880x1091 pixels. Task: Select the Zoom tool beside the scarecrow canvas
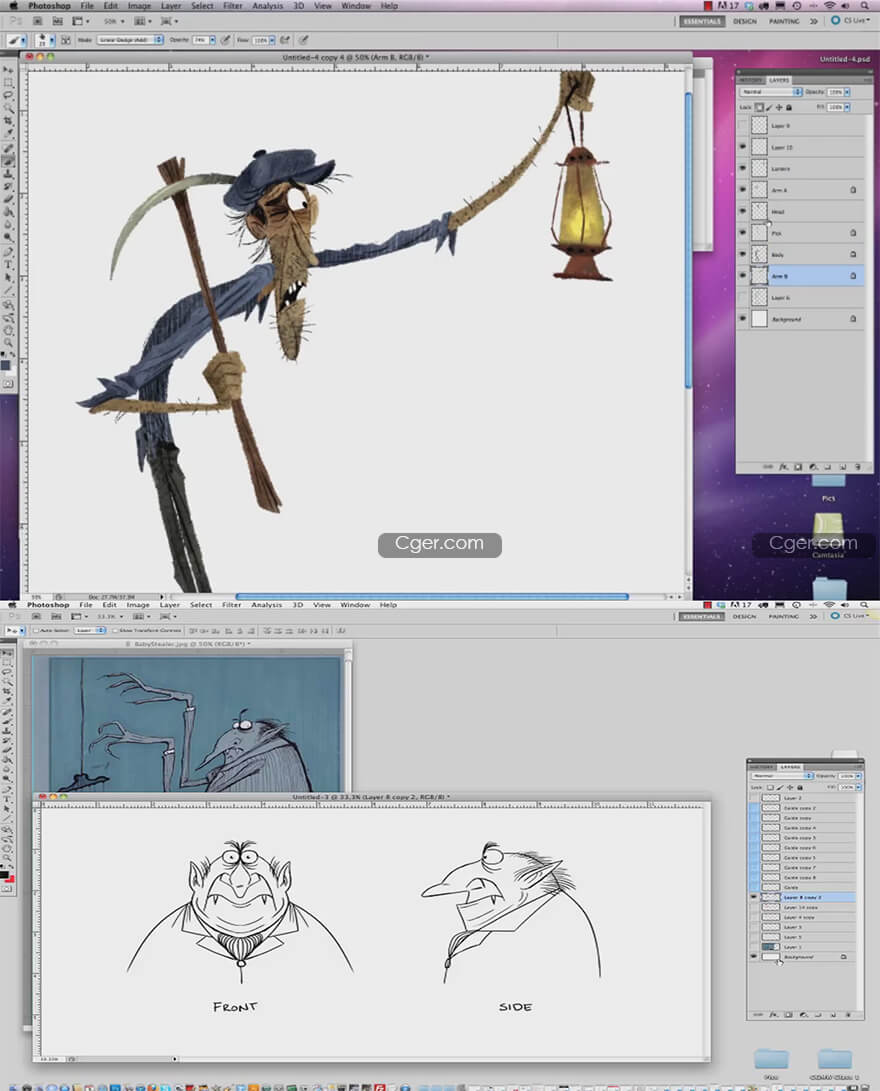click(x=8, y=342)
